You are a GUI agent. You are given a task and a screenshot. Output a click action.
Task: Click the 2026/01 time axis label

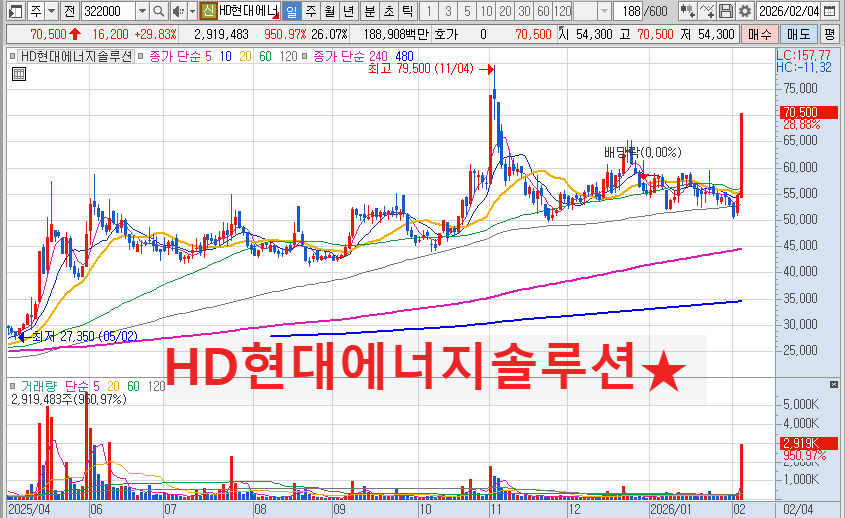[670, 509]
